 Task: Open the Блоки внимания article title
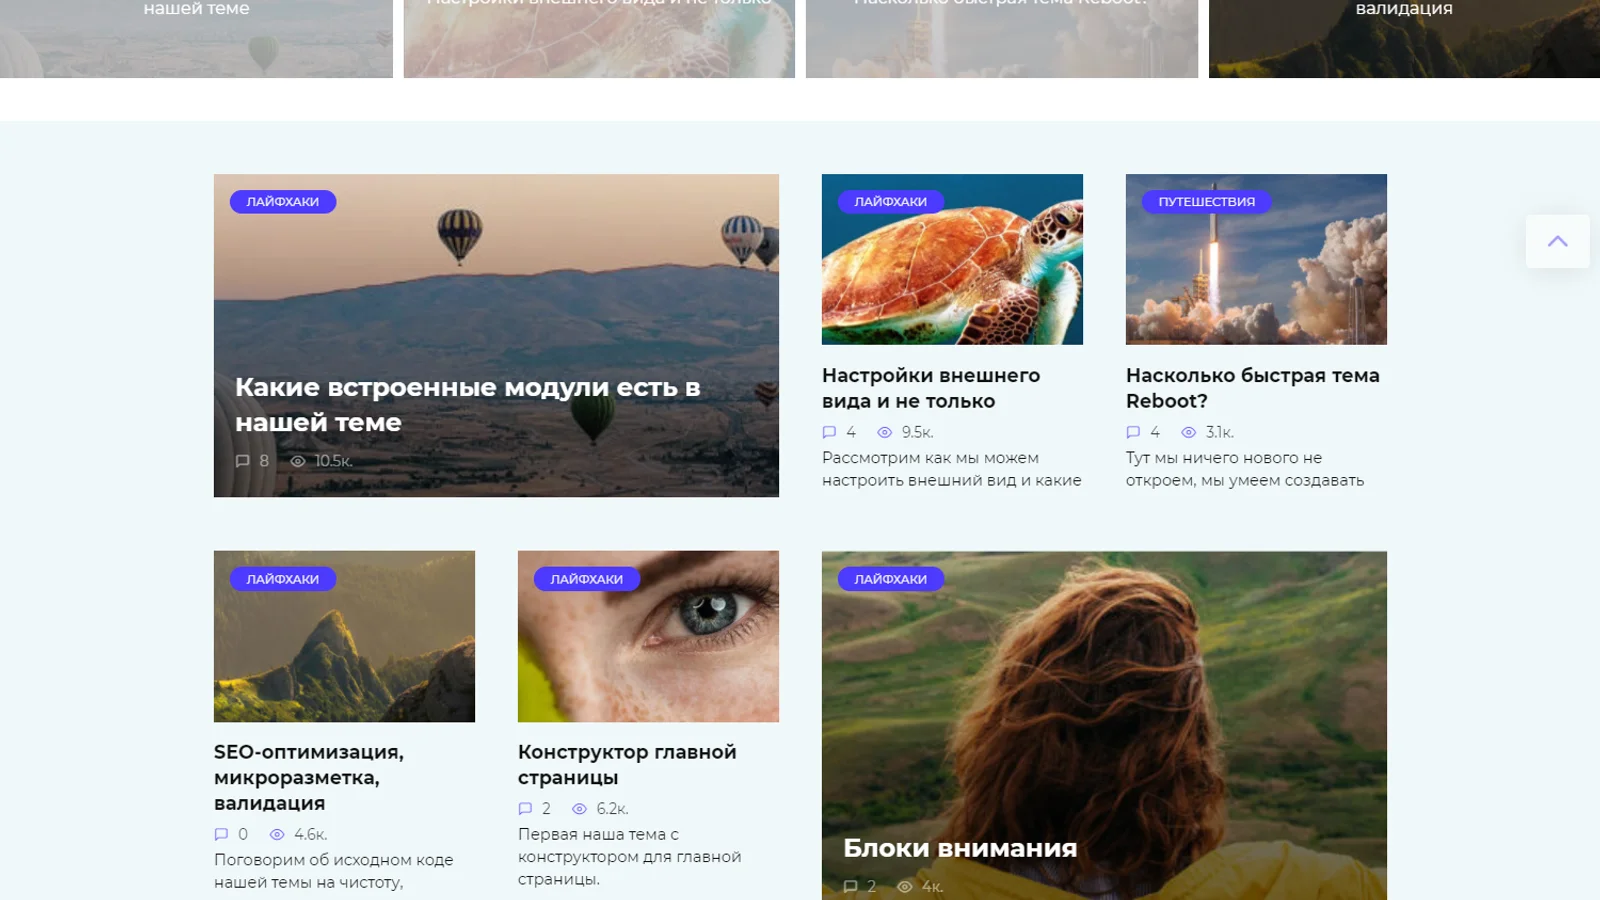tap(959, 848)
